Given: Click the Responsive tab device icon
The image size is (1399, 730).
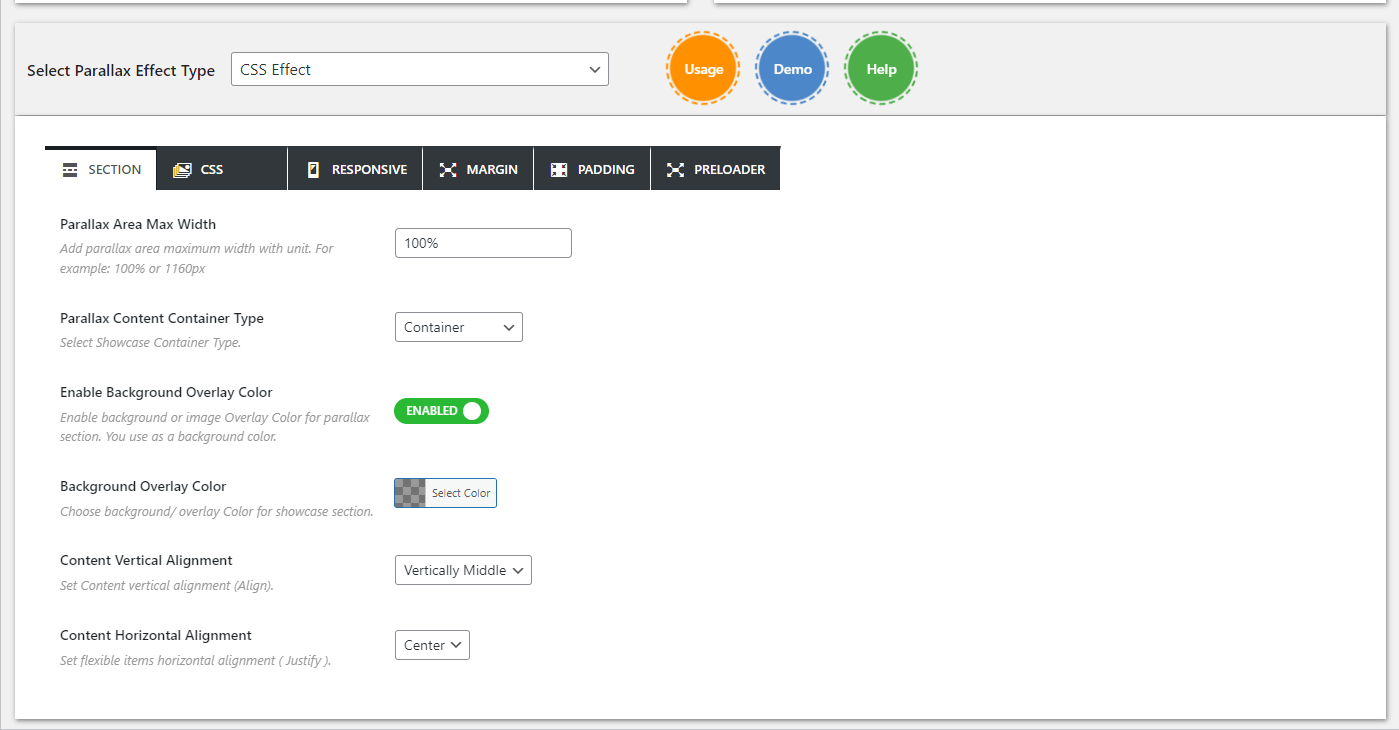Looking at the screenshot, I should (313, 170).
